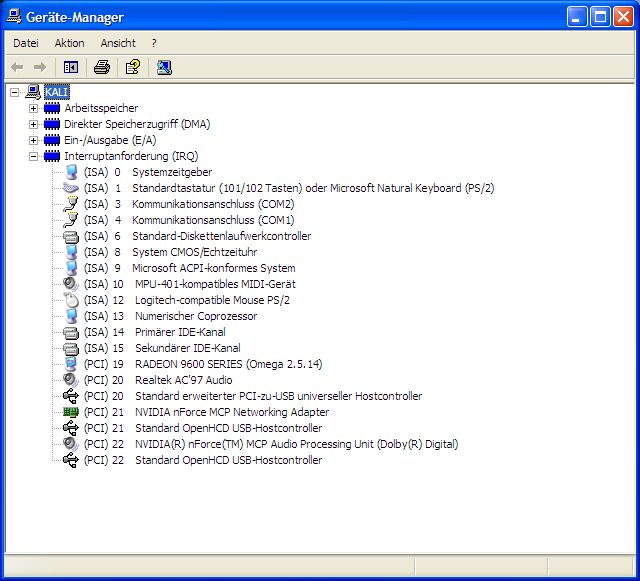Open the Properties/help toolbar icon

click(133, 67)
